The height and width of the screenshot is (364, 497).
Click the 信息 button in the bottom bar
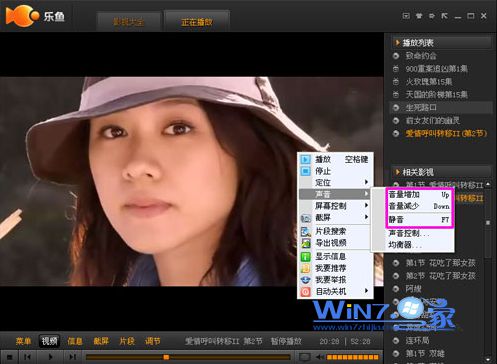75,341
